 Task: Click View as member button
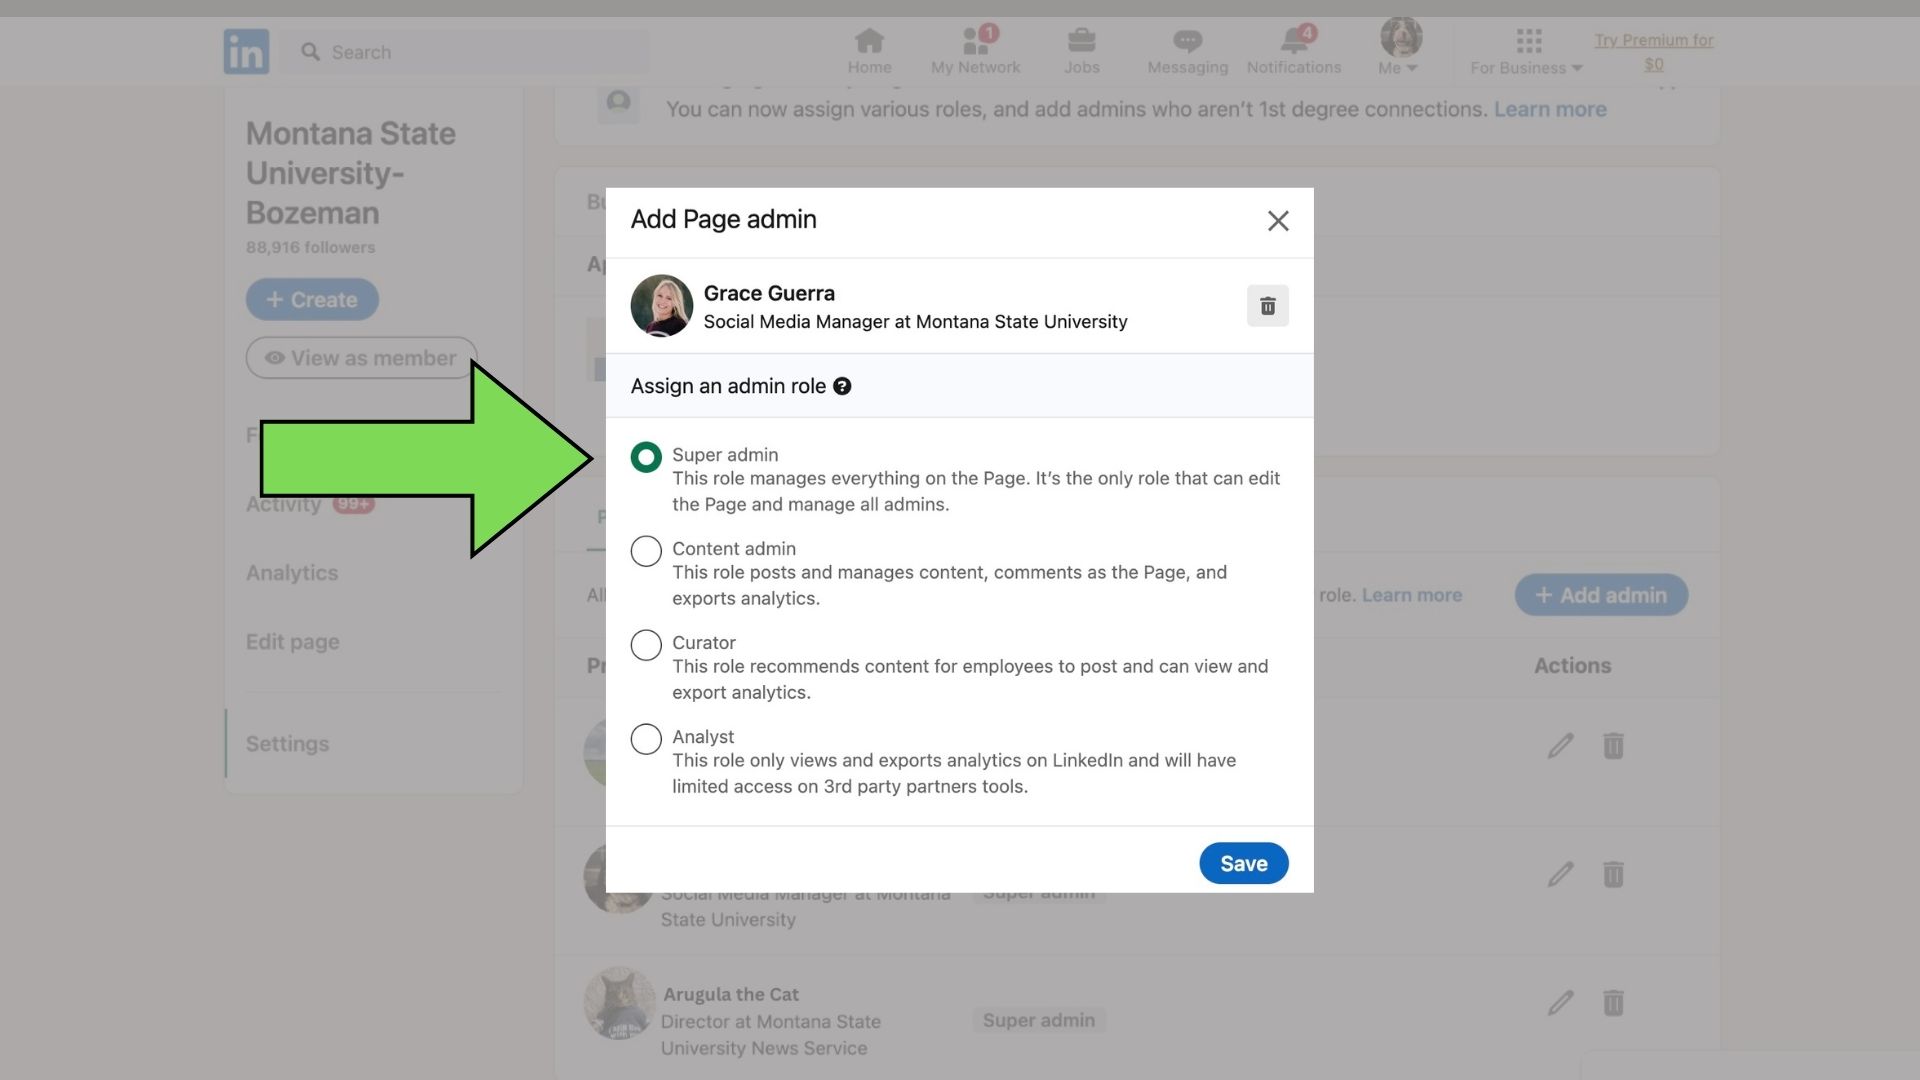coord(361,358)
